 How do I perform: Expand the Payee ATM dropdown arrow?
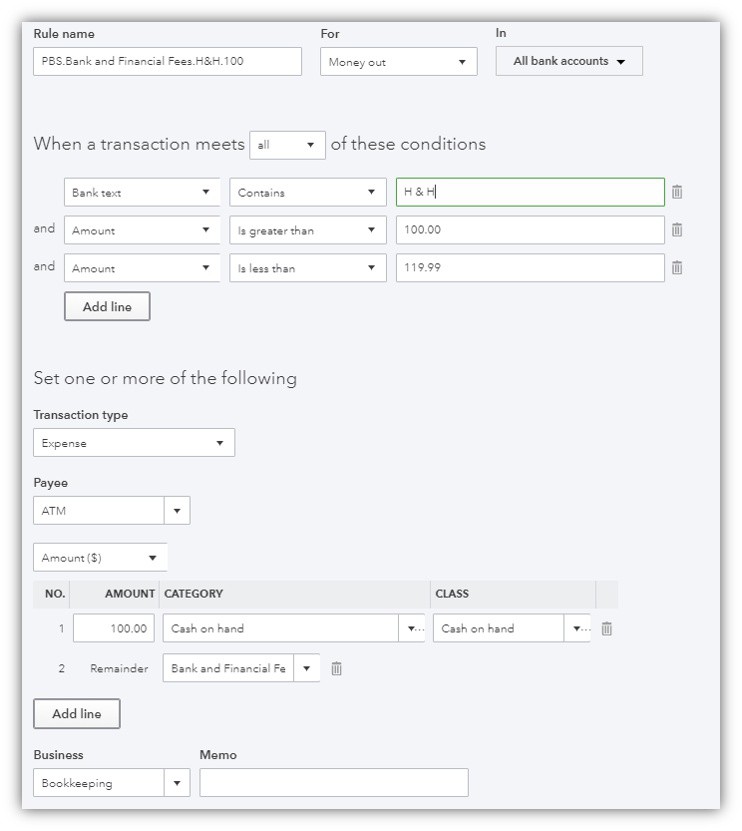point(177,510)
